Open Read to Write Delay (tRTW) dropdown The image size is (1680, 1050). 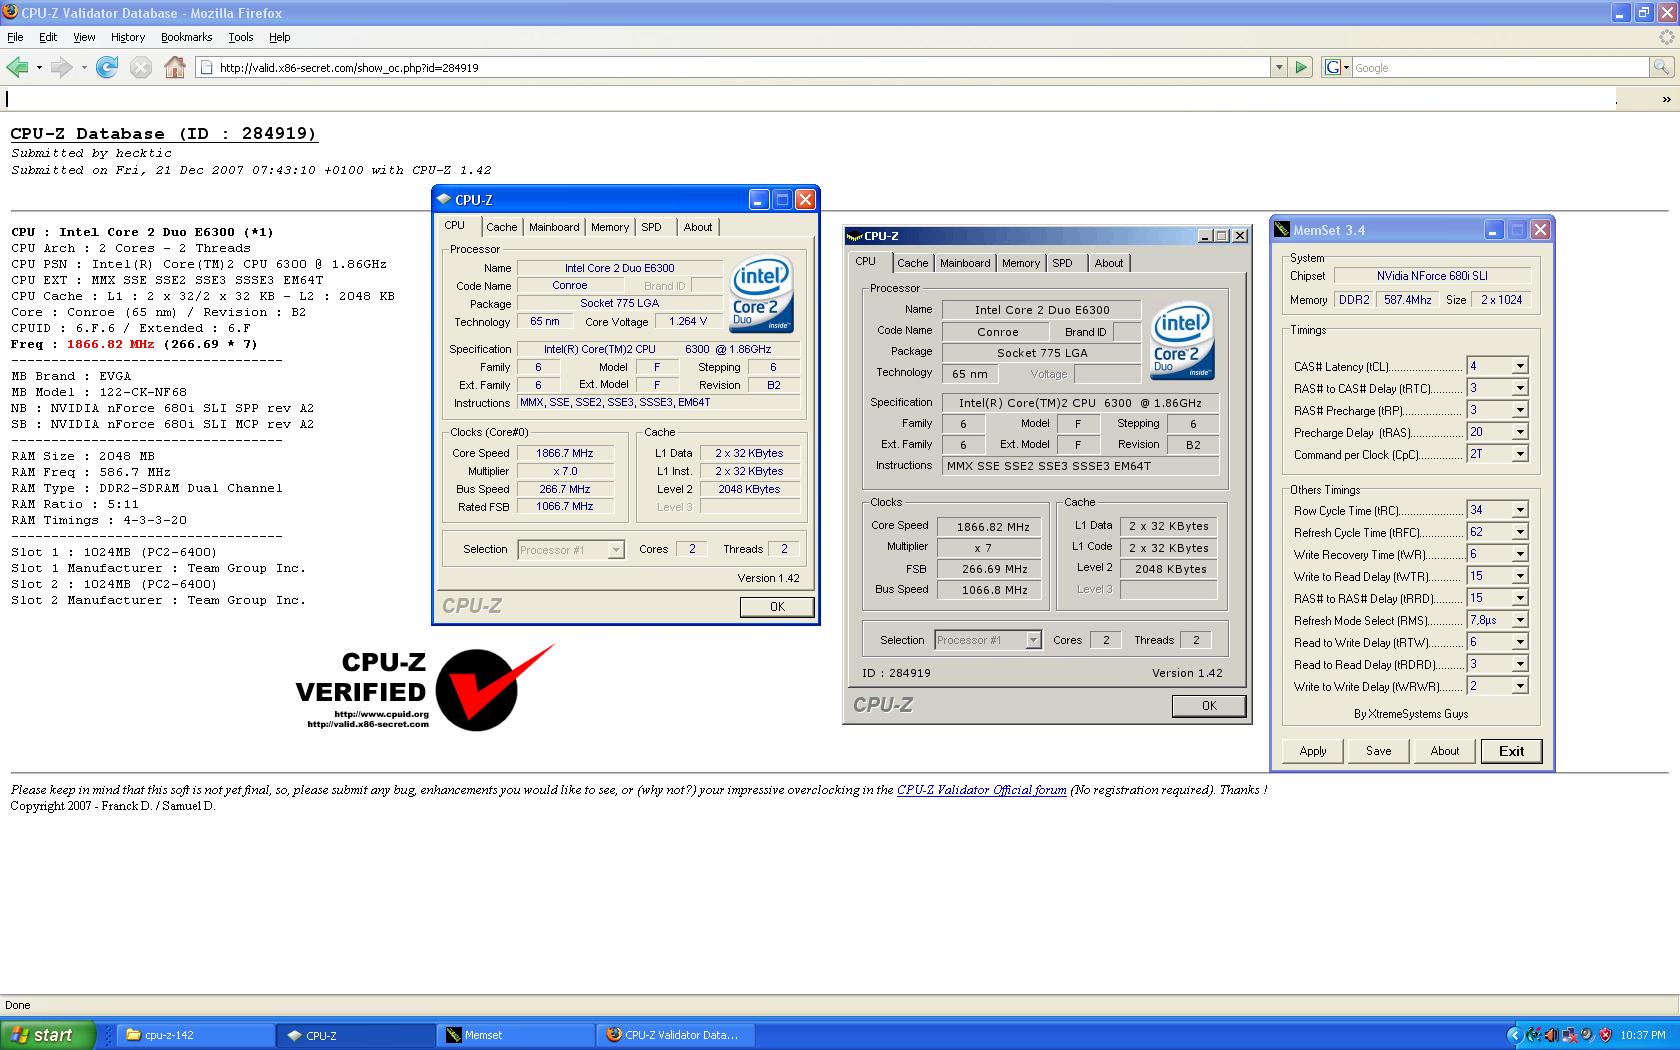point(1519,642)
